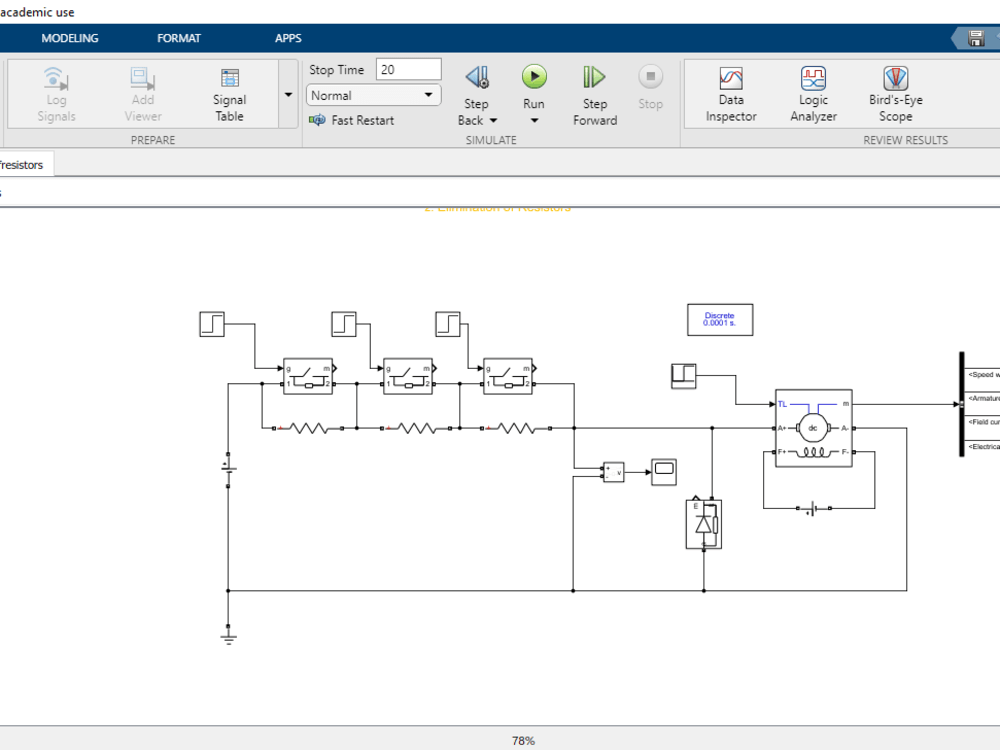Select the third series resistor
The height and width of the screenshot is (750, 1000).
(516, 428)
